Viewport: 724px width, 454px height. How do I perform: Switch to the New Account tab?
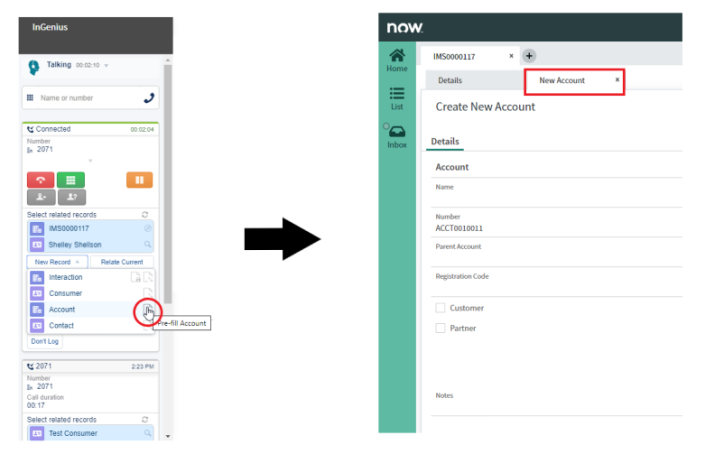click(562, 80)
